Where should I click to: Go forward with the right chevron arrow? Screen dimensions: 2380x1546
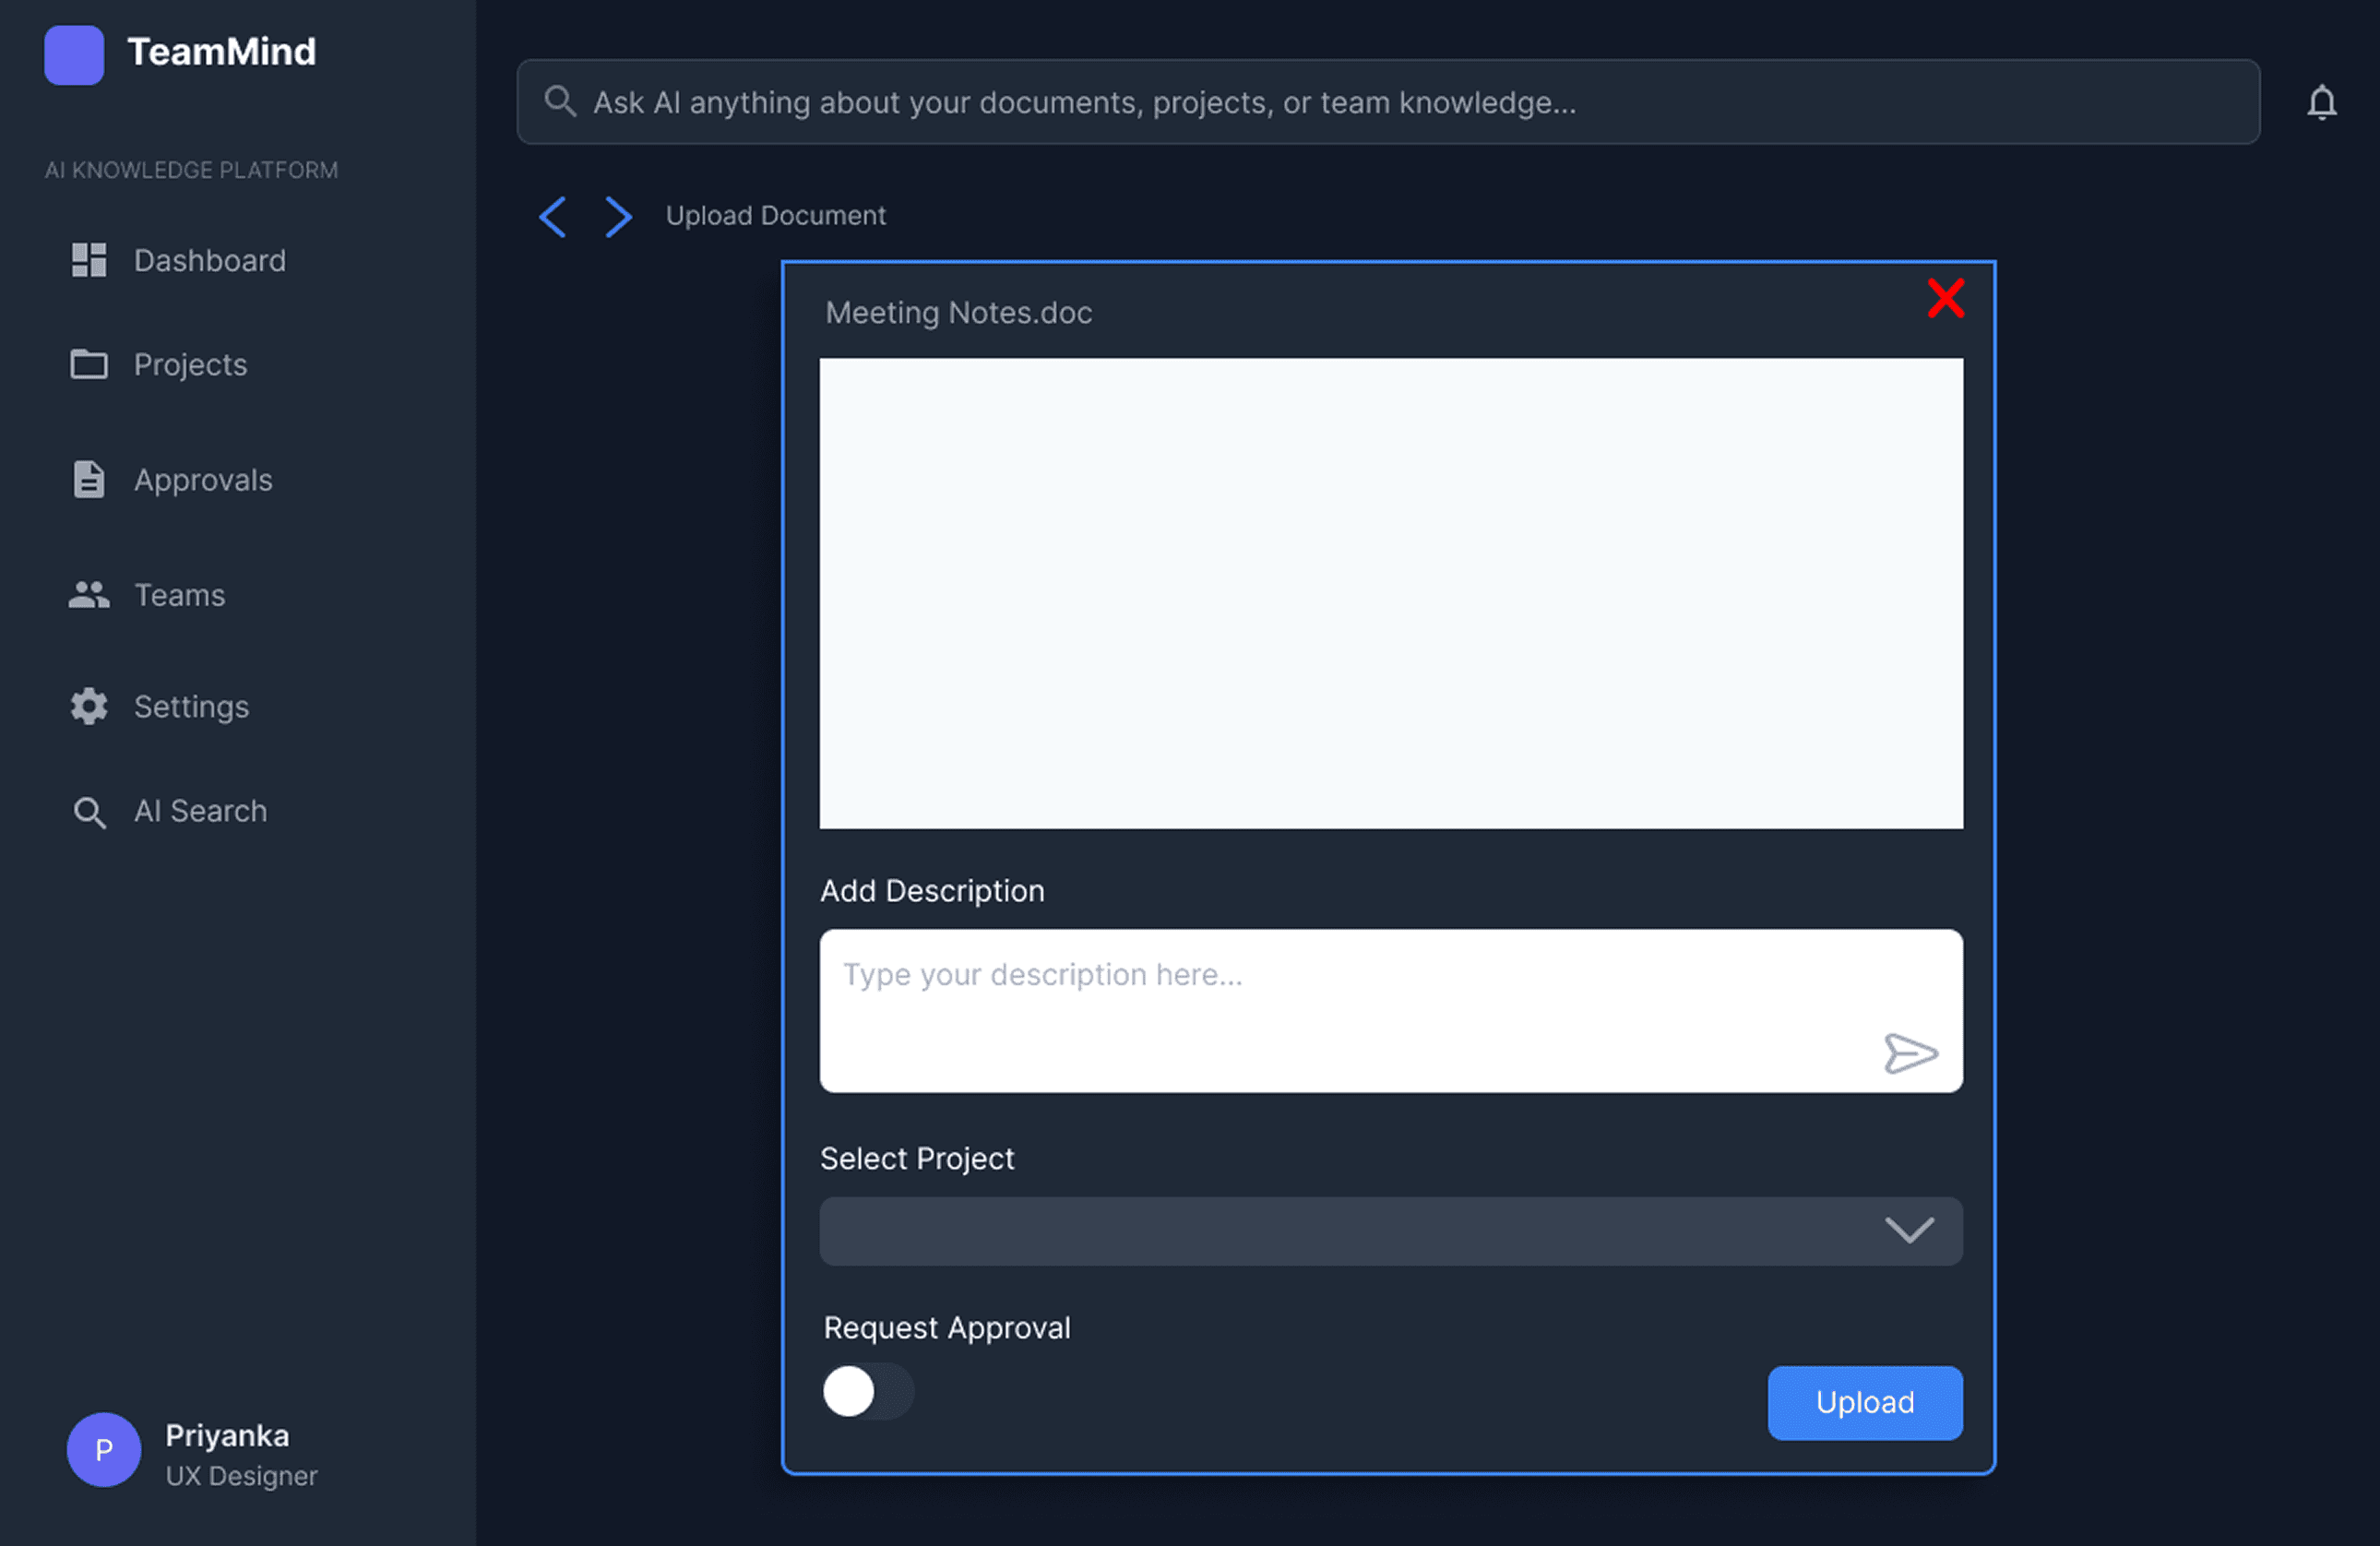coord(618,216)
